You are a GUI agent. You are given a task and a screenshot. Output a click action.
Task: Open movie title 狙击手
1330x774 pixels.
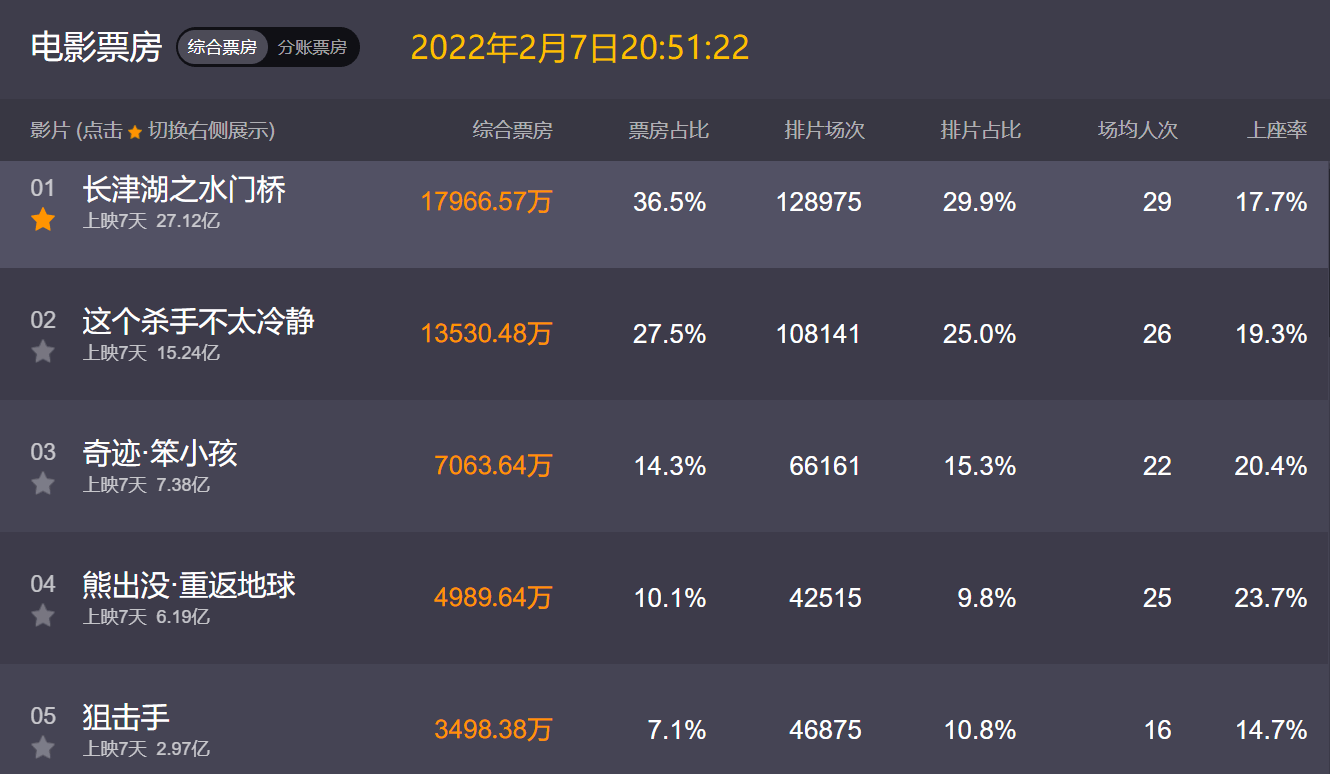pos(126,717)
